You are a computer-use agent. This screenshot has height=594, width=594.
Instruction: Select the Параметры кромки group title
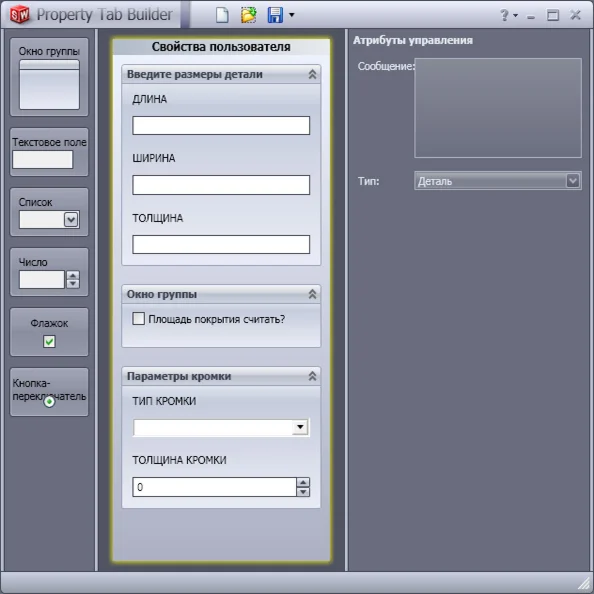pos(179,376)
